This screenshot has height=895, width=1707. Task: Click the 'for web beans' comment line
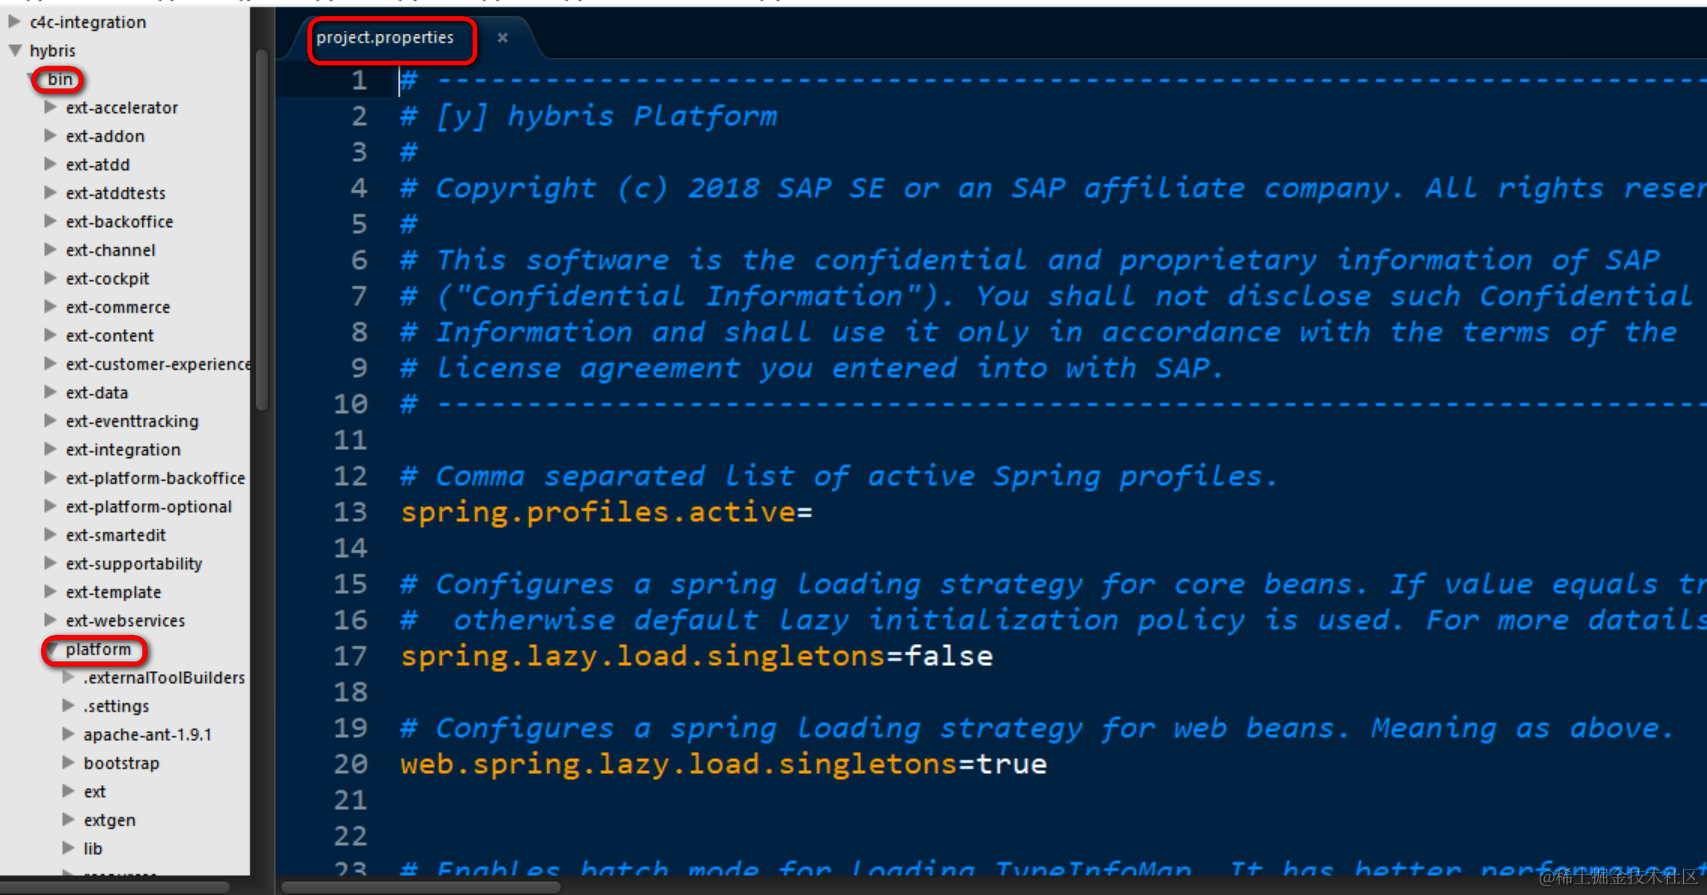1036,728
